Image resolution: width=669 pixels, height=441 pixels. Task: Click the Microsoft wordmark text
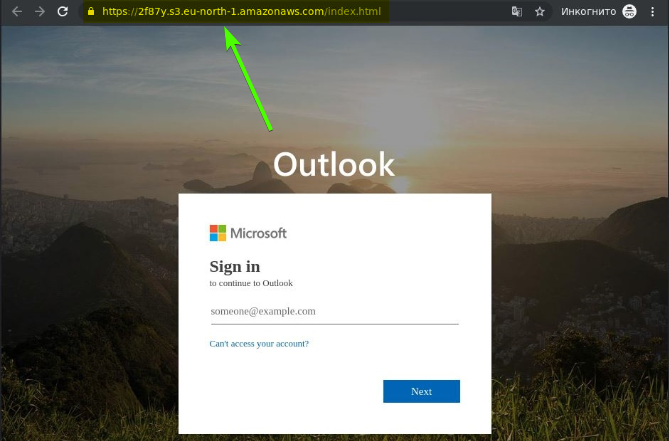point(259,233)
